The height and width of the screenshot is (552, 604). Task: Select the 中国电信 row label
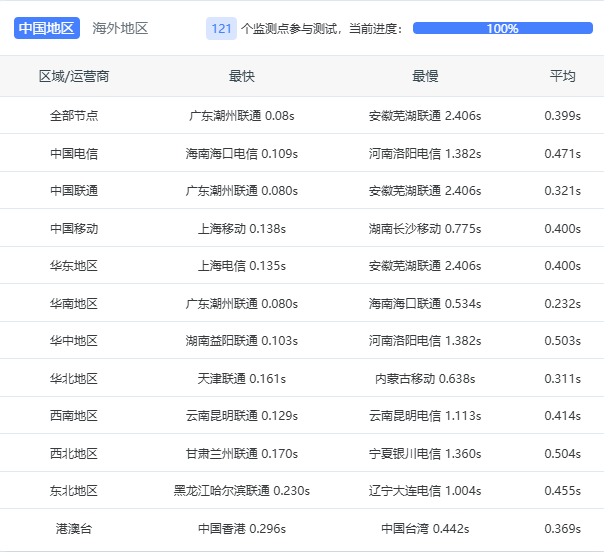(x=74, y=154)
